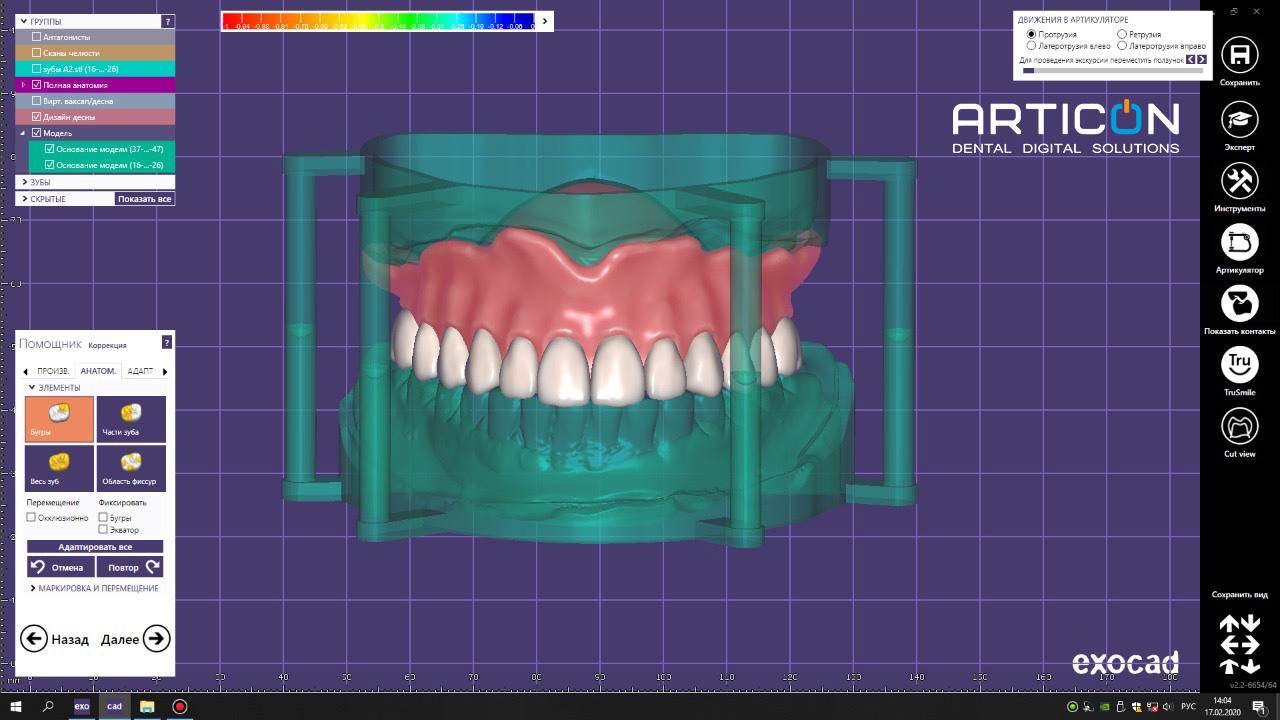Uncheck Основание модели (37-...-47) checkbox
1280x720 pixels.
49,149
